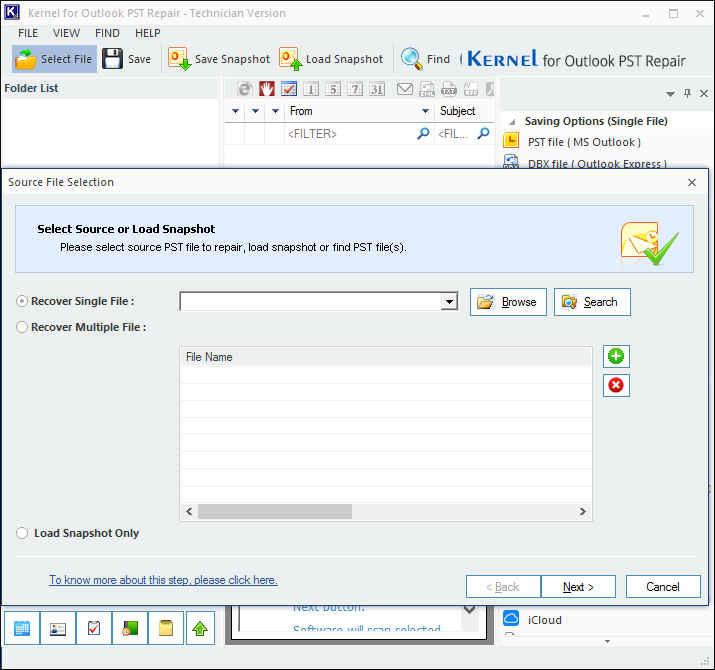Click the file list horizontal scrollbar thumb
Screen dimensions: 715x670
point(275,511)
